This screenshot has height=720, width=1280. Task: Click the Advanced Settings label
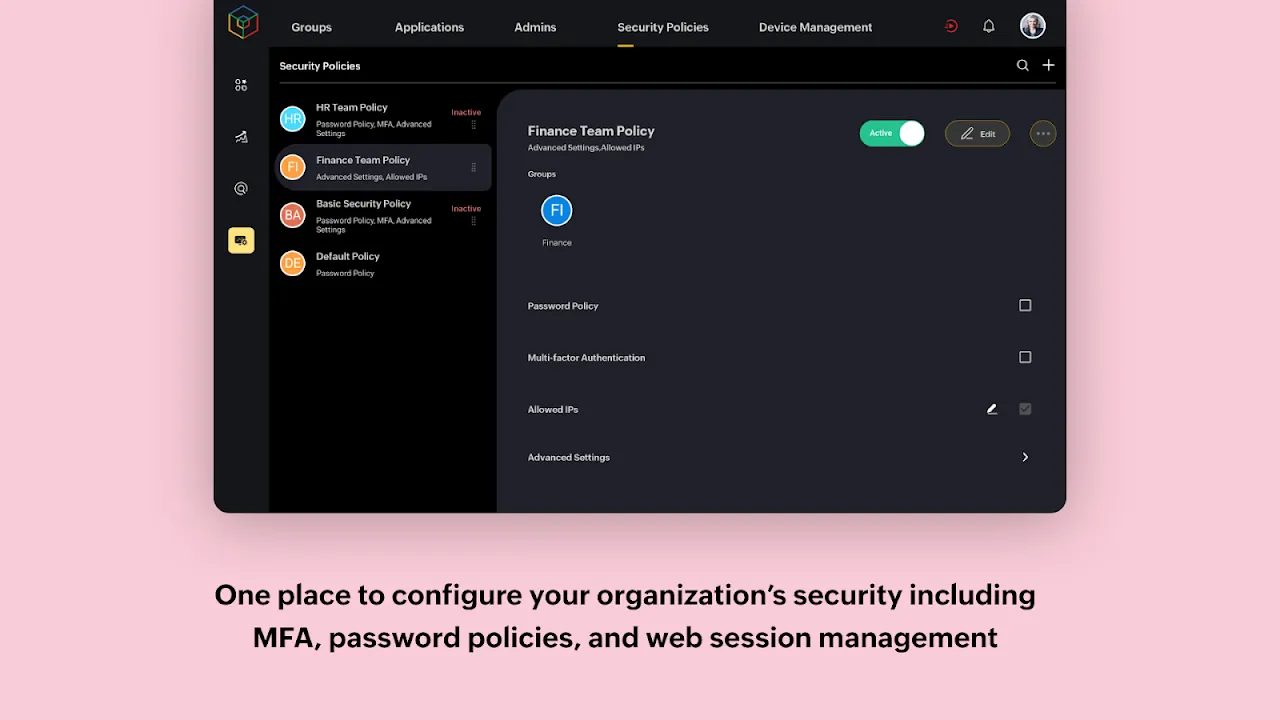coord(569,458)
